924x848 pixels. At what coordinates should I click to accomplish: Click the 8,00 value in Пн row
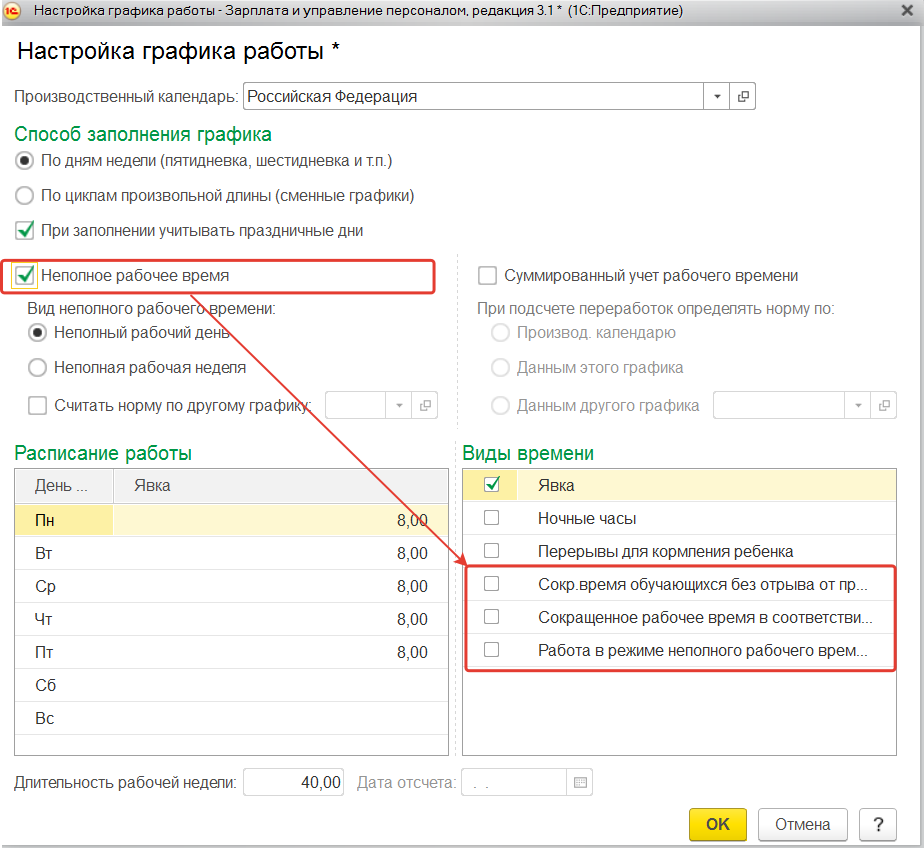click(x=412, y=520)
